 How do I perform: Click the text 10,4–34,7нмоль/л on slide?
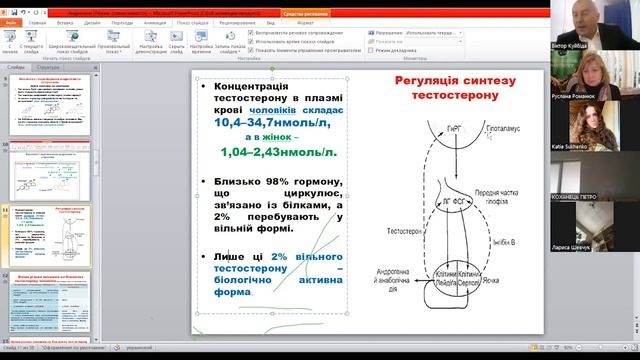[272, 122]
